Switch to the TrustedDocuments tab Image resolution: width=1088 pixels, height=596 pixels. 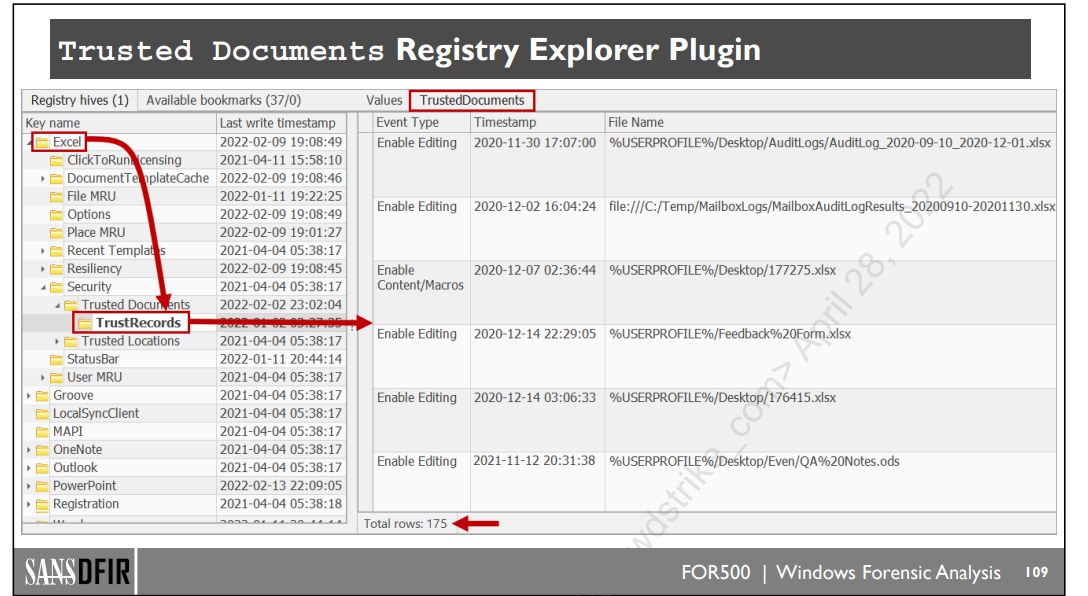coord(471,100)
